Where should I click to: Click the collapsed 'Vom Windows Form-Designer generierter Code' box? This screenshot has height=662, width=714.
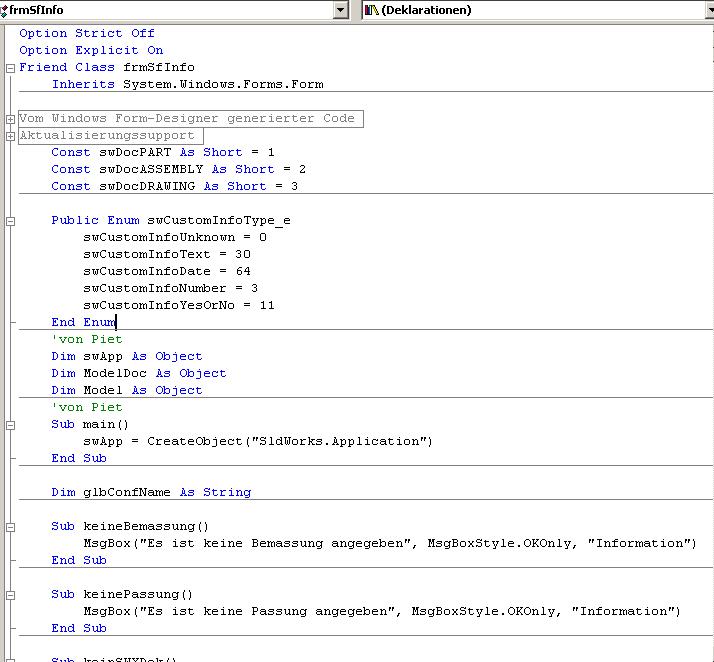coord(187,119)
